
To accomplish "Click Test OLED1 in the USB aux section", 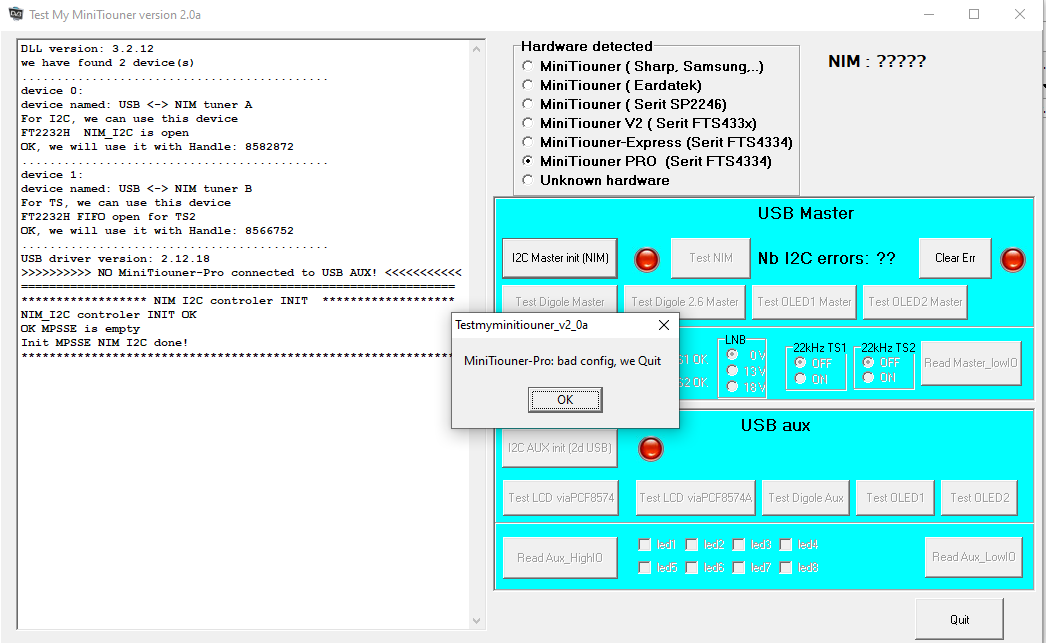I will click(x=895, y=498).
